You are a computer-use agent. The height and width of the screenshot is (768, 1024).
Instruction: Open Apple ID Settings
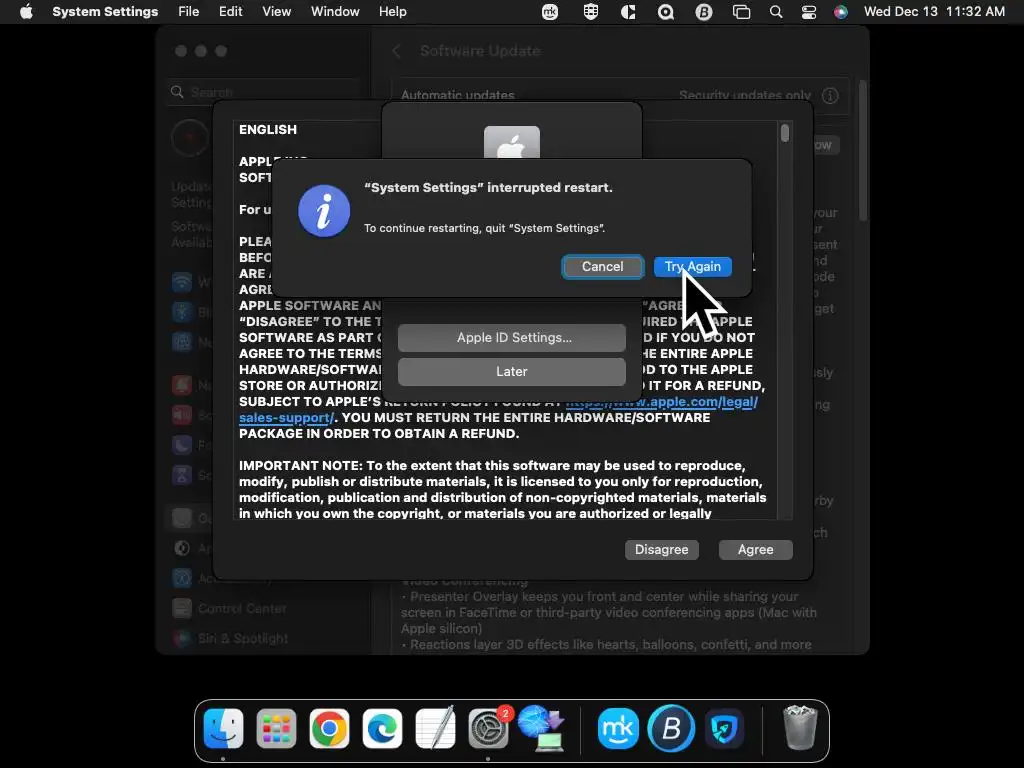point(511,338)
